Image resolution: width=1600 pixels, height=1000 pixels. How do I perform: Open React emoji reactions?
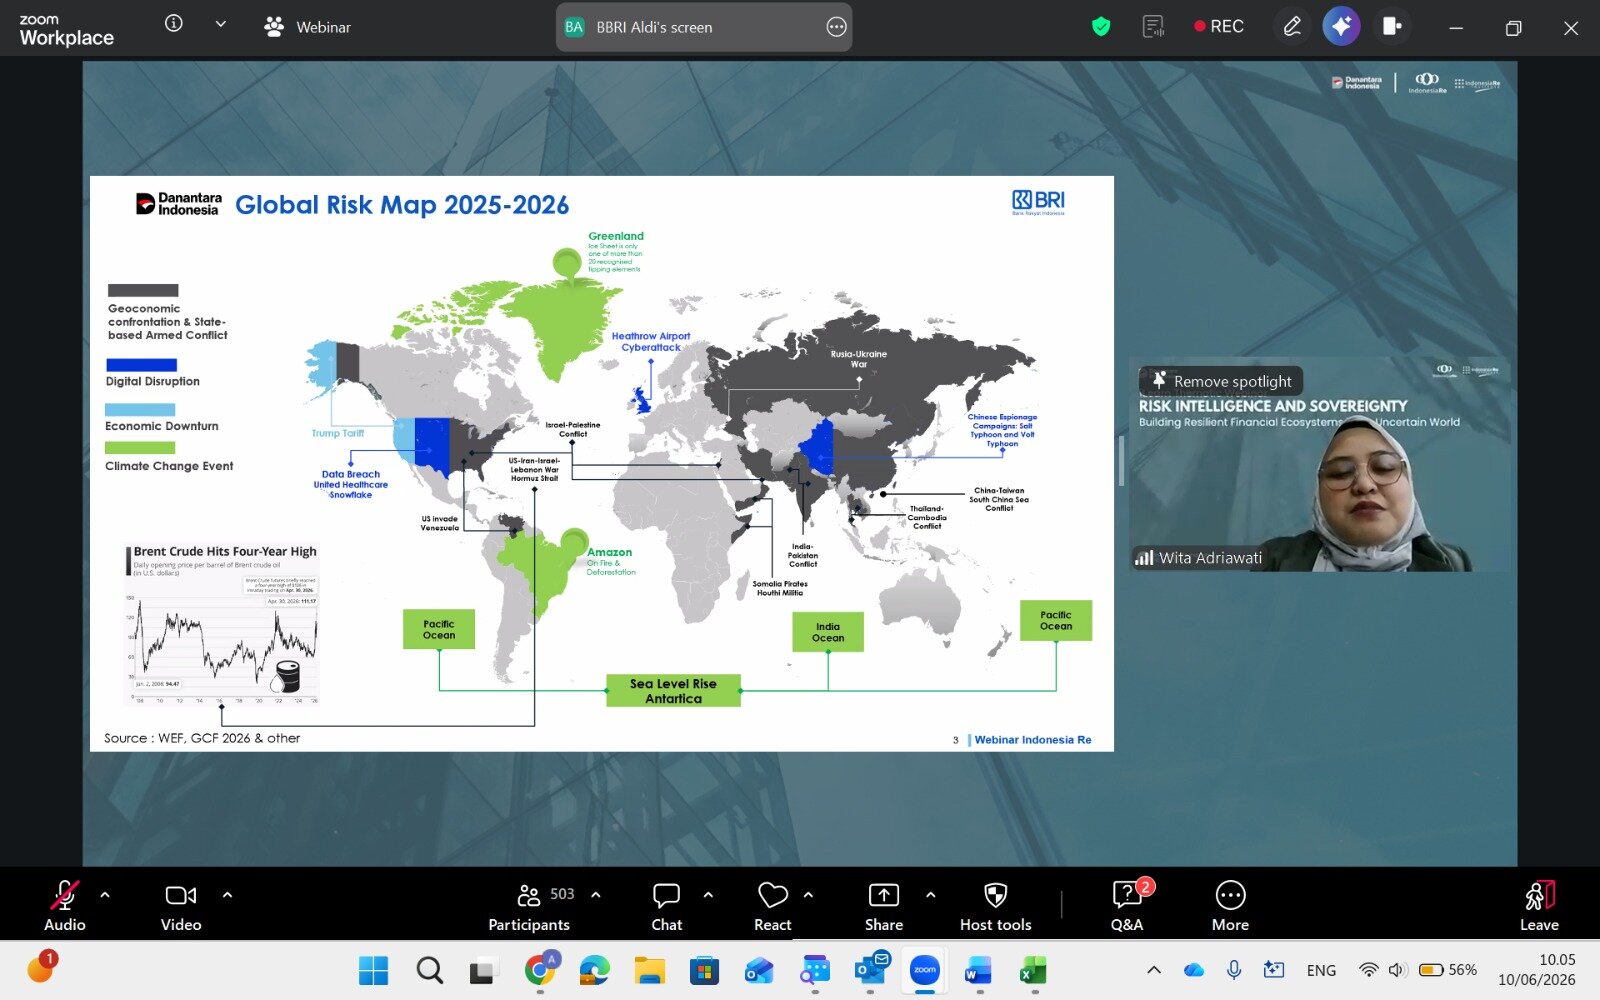pos(773,906)
